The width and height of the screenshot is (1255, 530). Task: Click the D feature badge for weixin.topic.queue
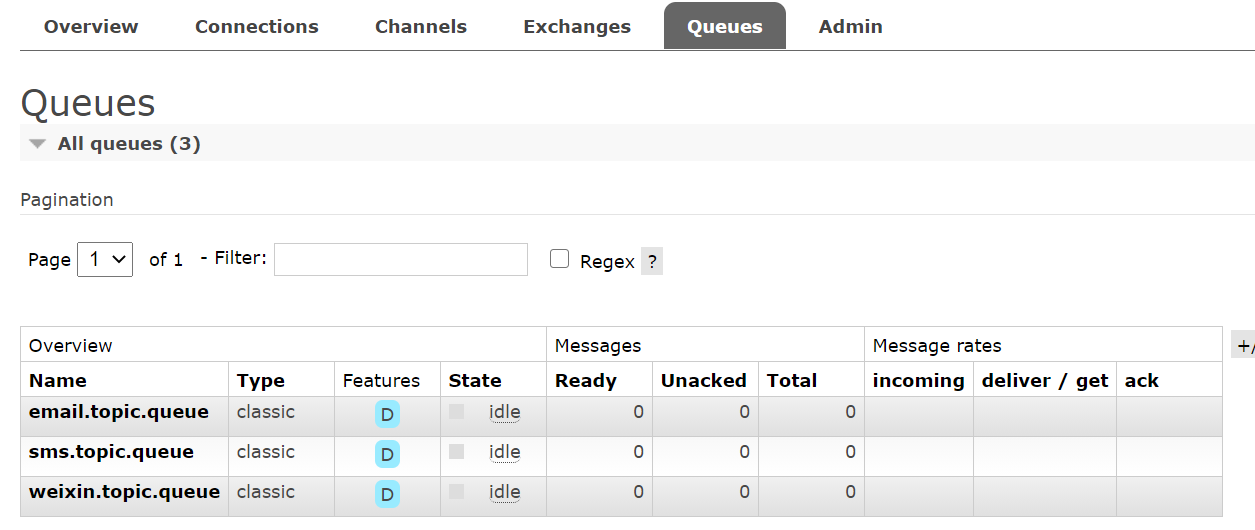pyautogui.click(x=387, y=494)
